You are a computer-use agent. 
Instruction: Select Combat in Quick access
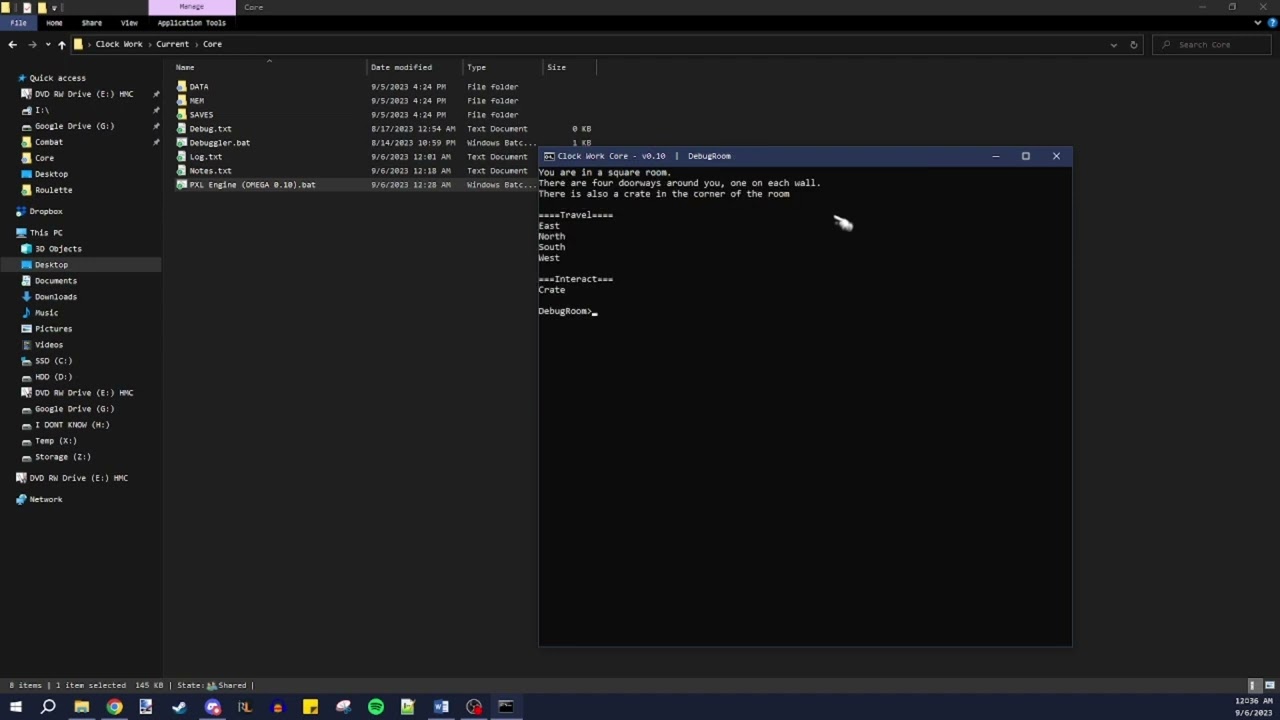(x=48, y=142)
